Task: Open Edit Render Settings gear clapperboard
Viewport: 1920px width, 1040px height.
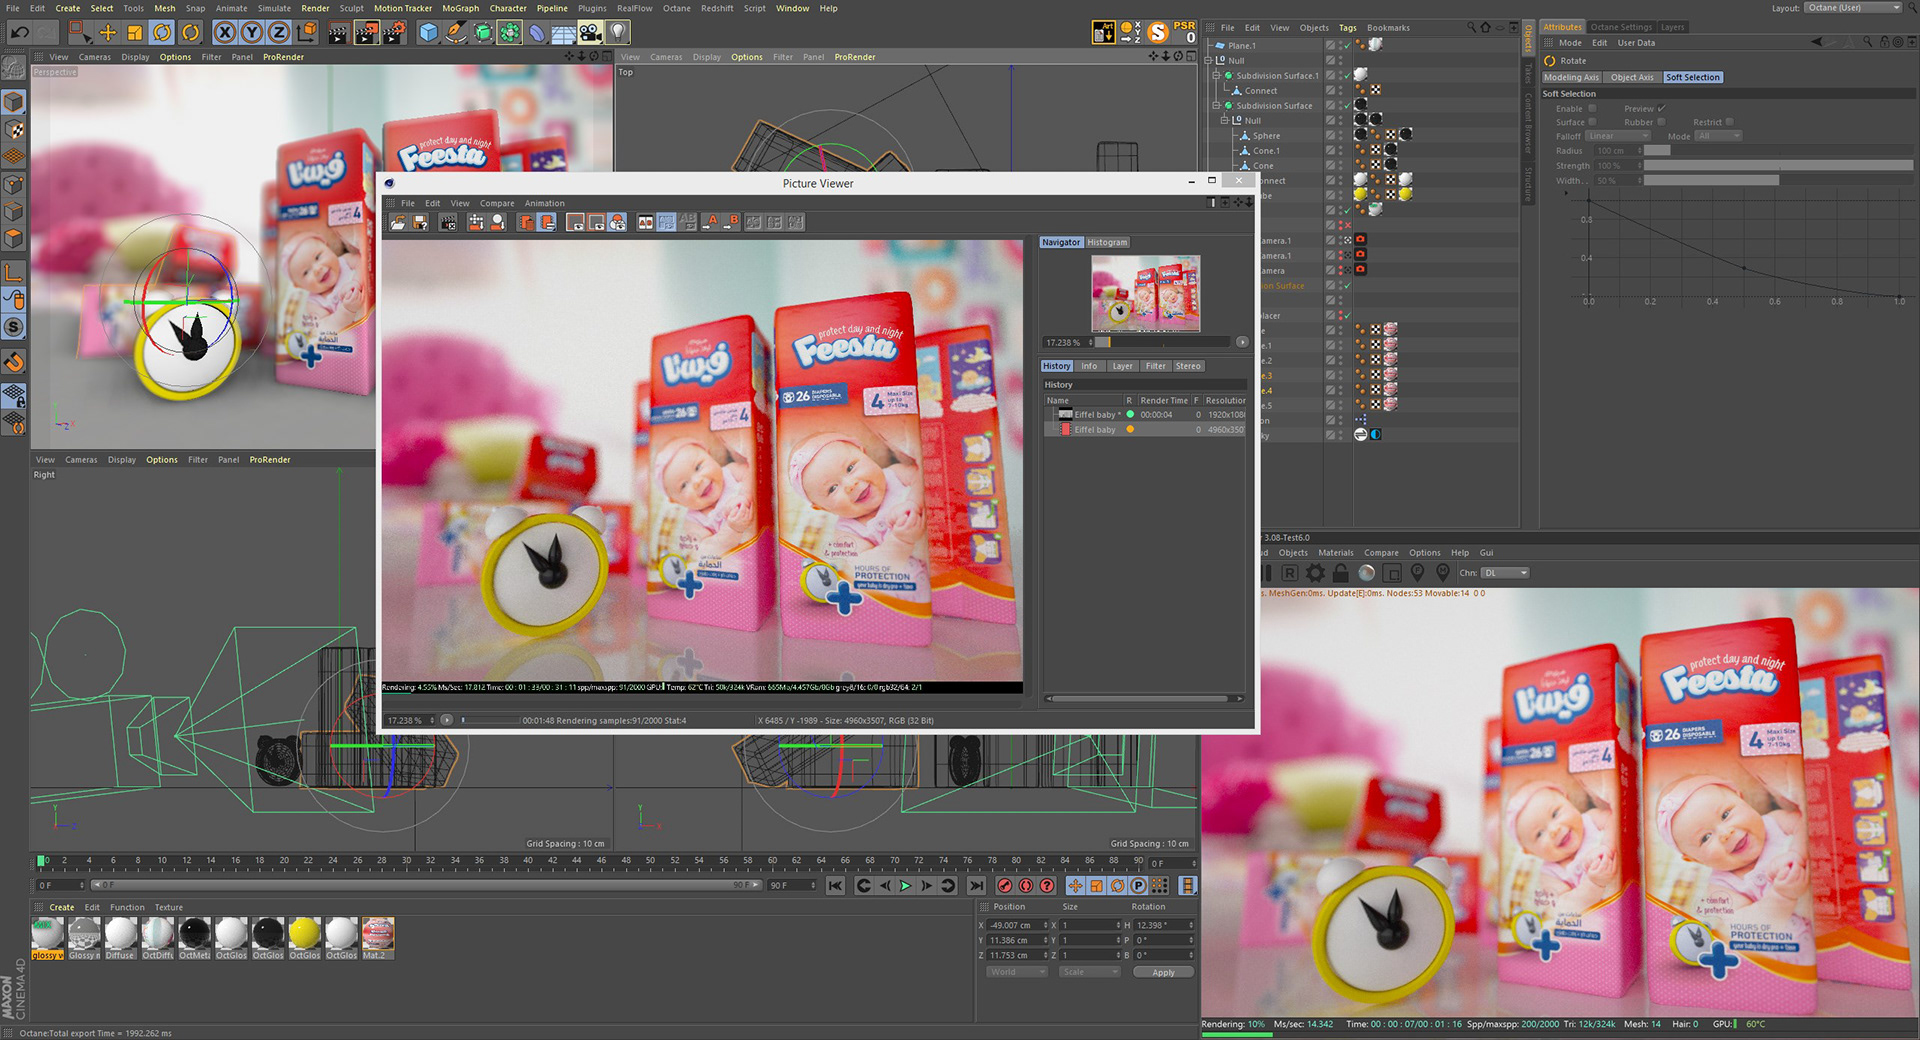Action: 395,33
